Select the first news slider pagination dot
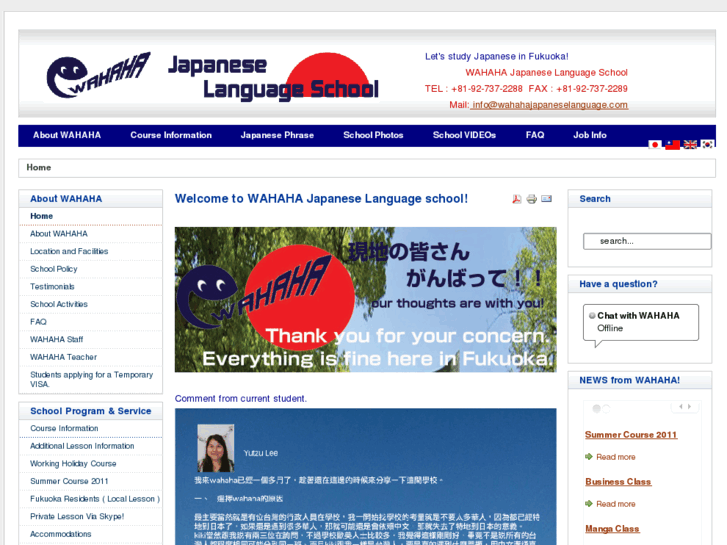 point(597,409)
